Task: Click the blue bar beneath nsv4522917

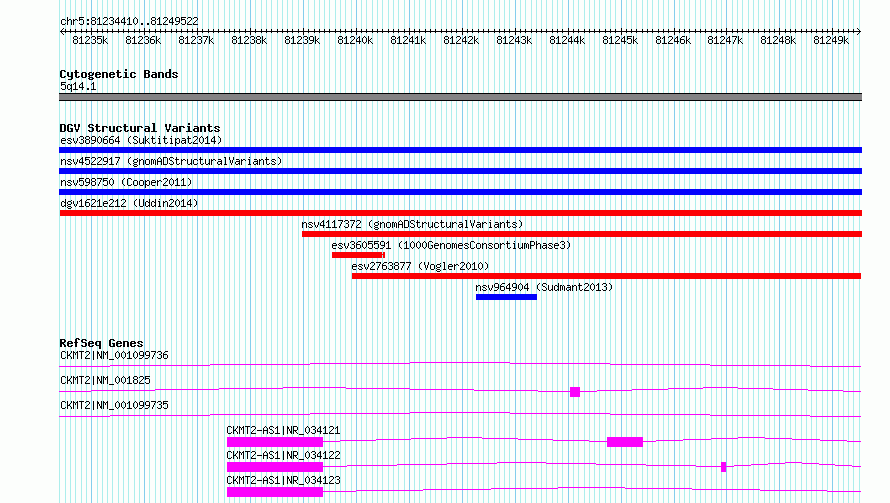Action: (x=460, y=171)
